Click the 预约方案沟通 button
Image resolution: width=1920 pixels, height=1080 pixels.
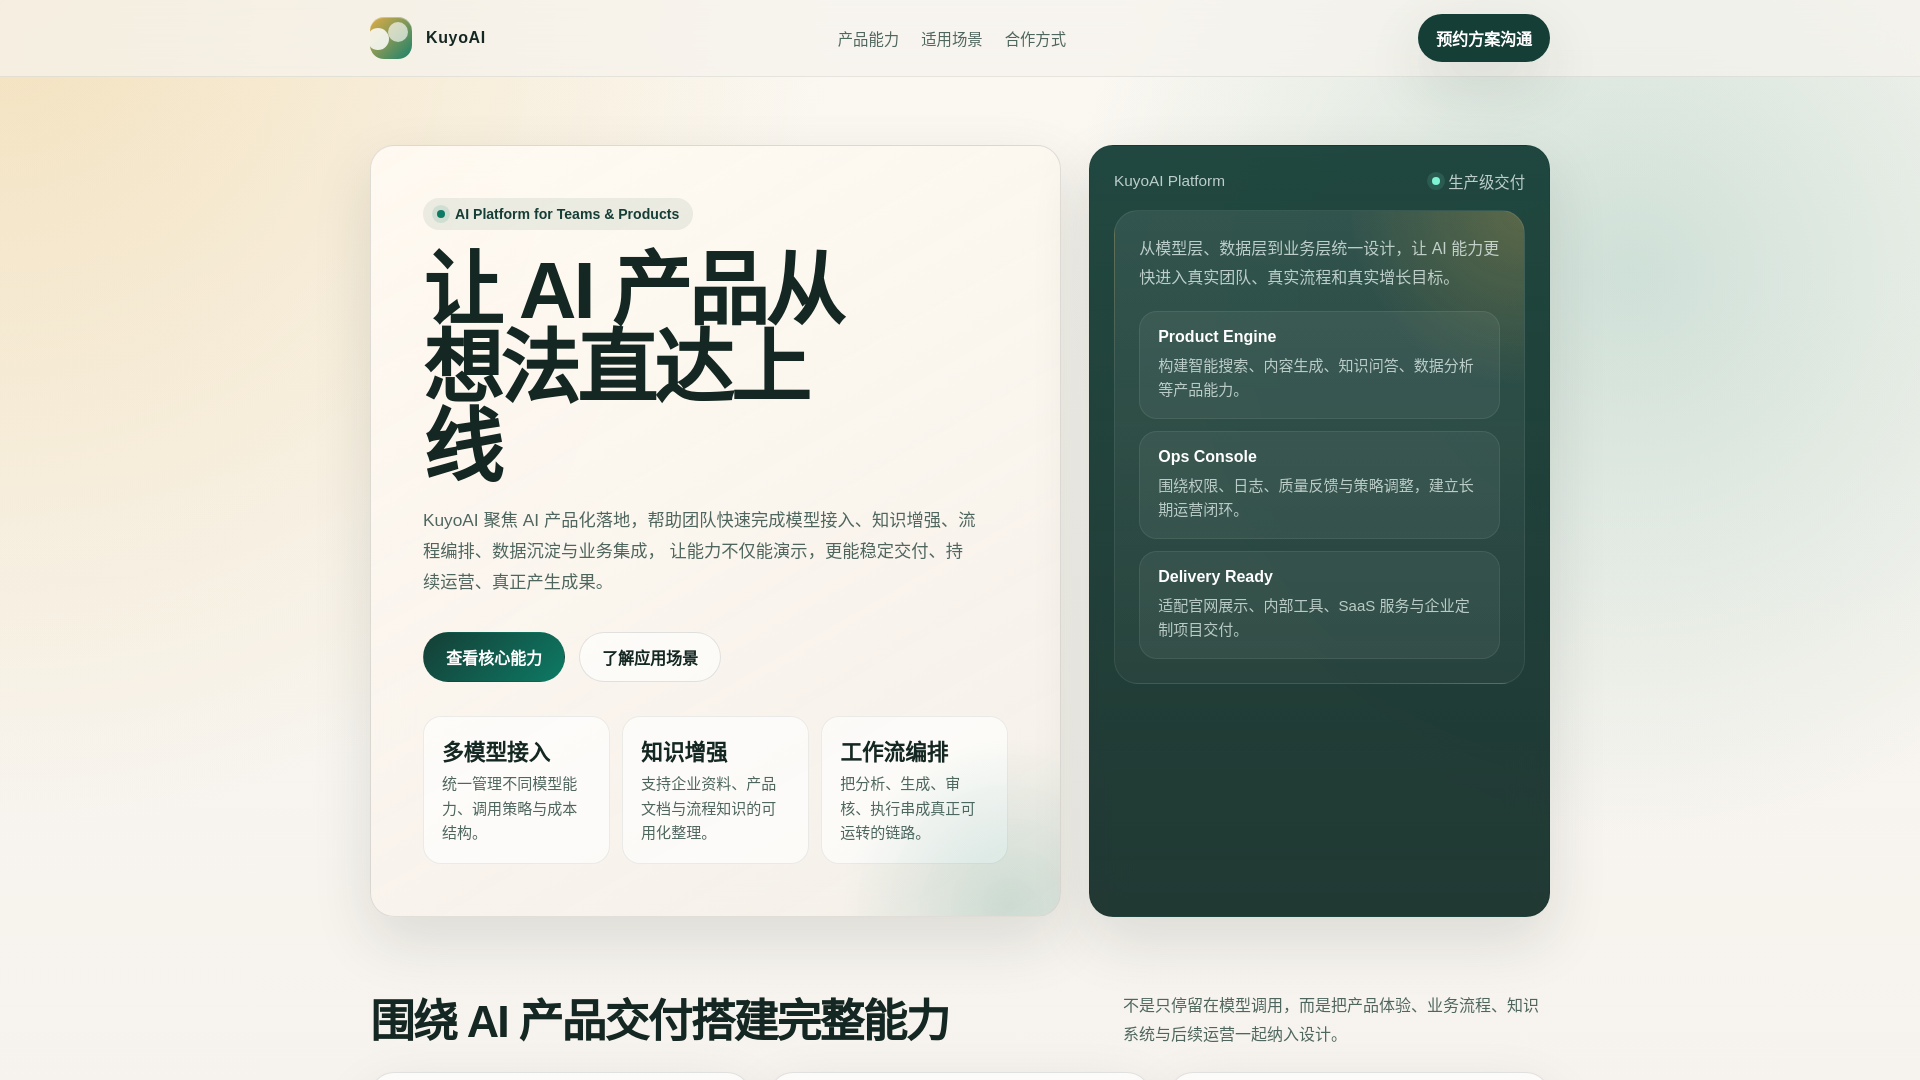pos(1484,38)
